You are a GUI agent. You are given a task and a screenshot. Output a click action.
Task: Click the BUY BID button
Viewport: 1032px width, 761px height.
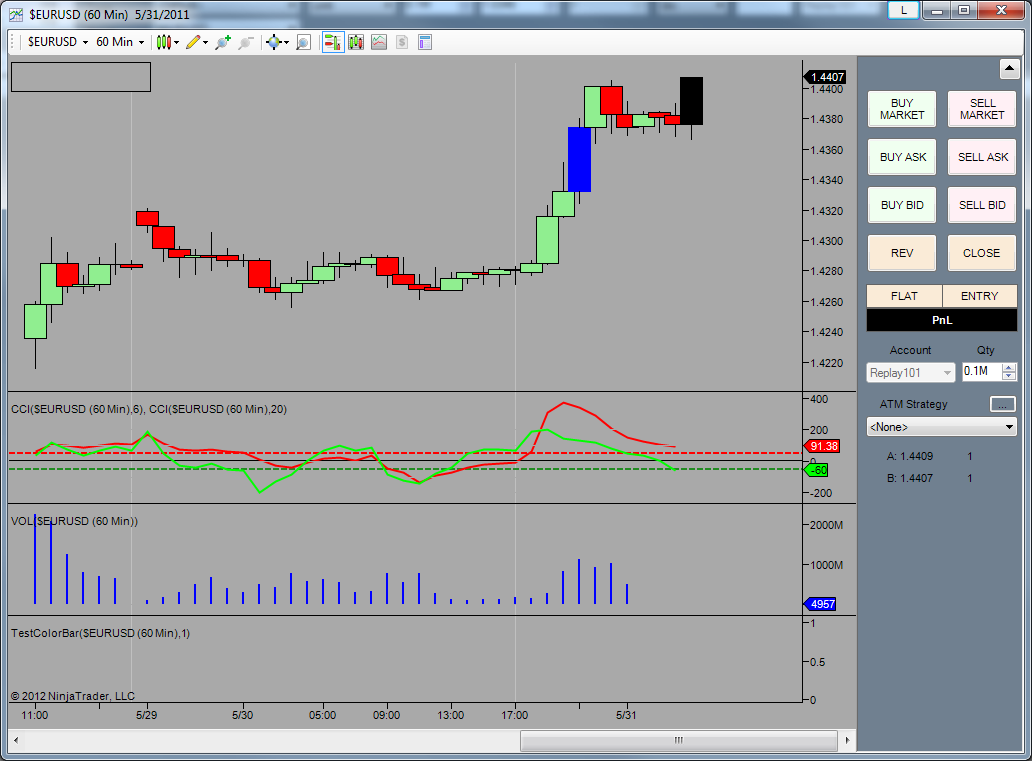point(902,205)
